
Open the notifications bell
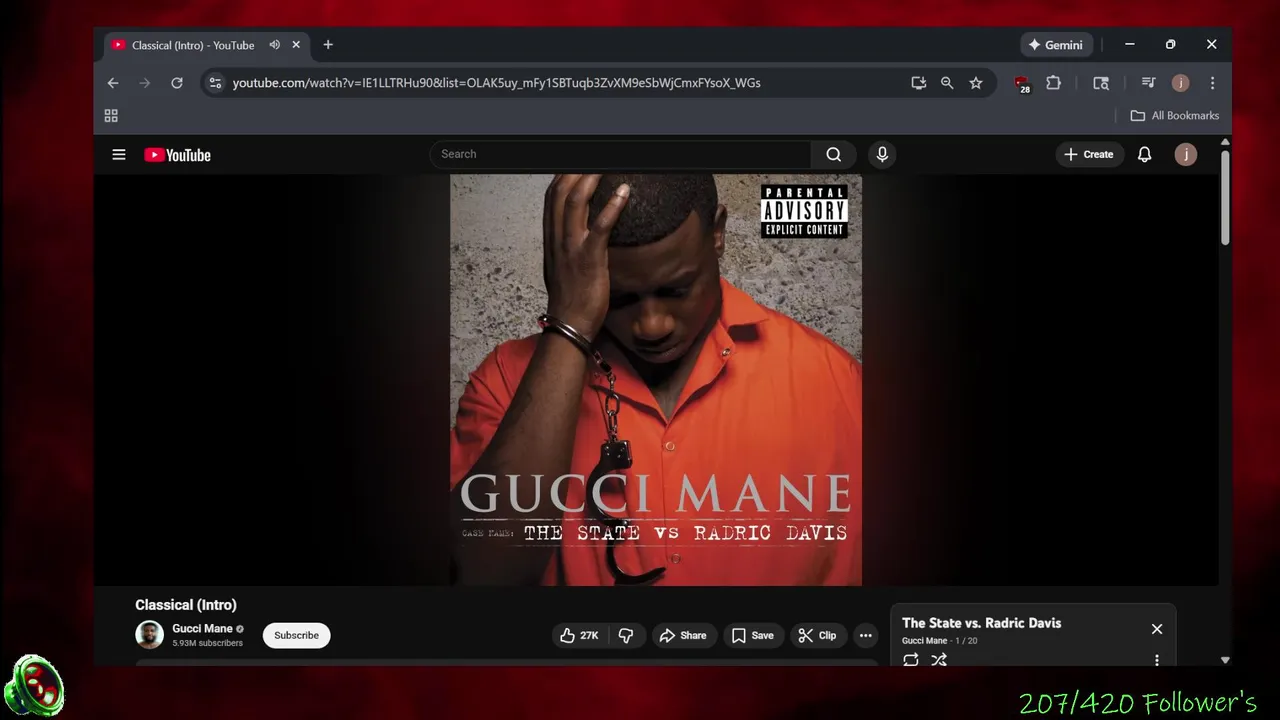click(1145, 154)
